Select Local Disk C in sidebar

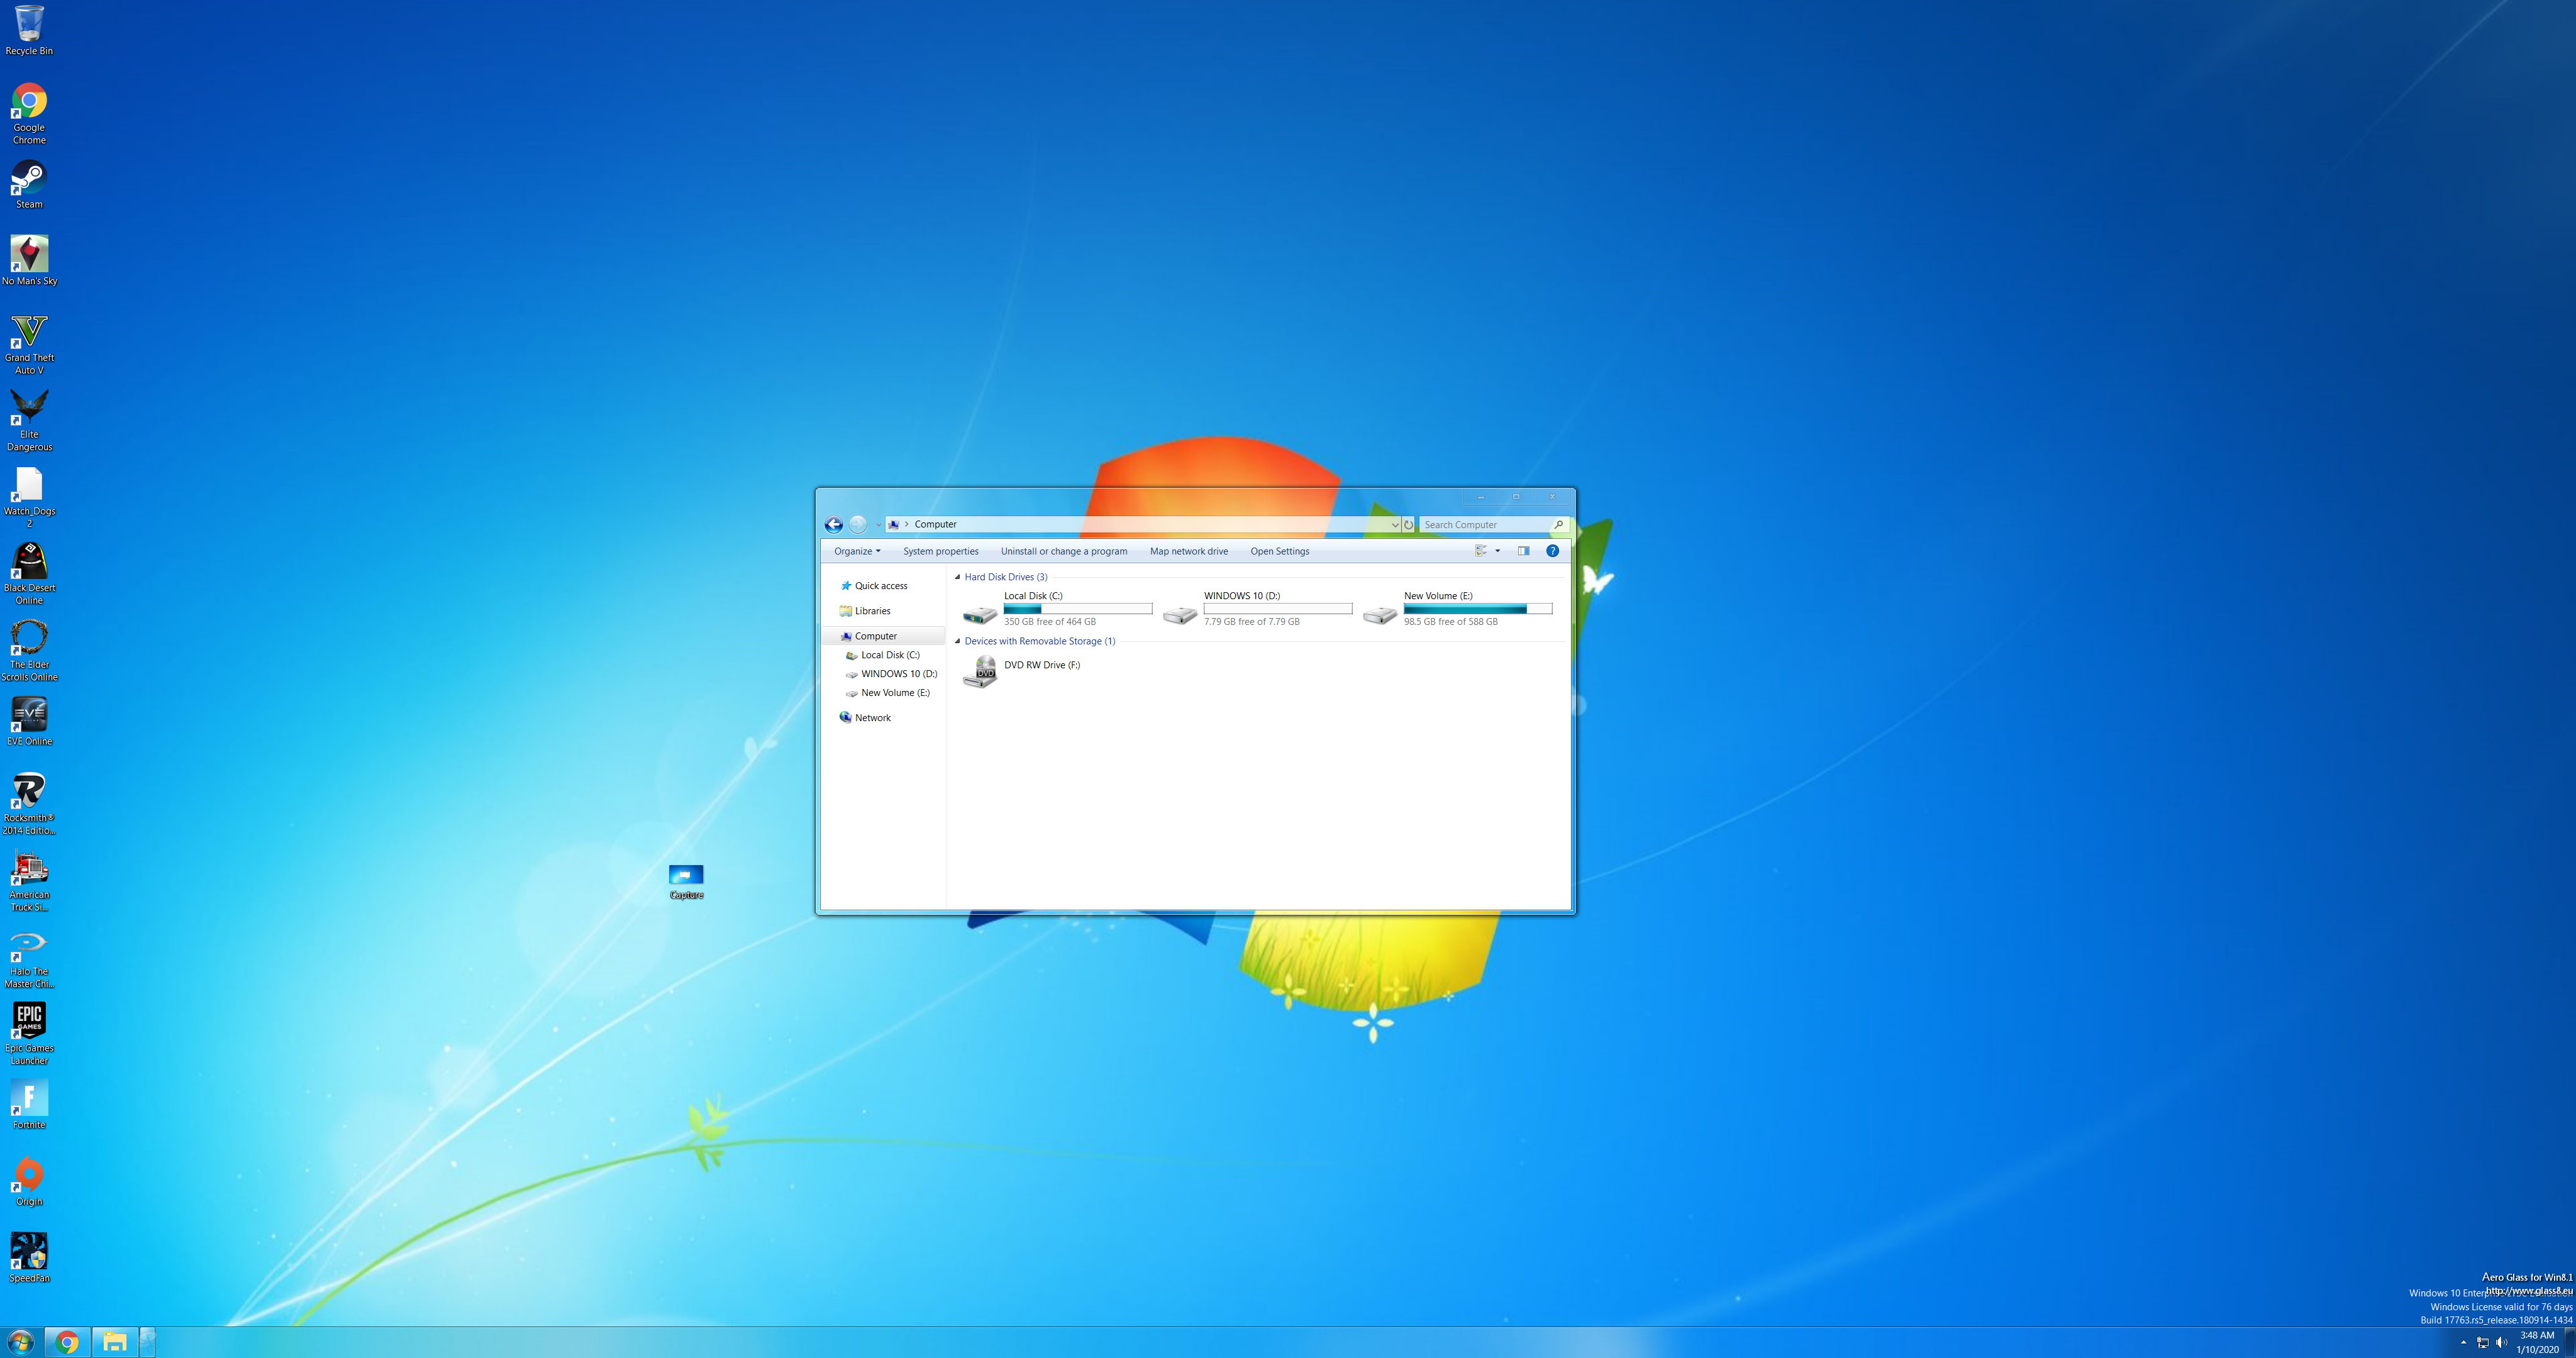(889, 654)
